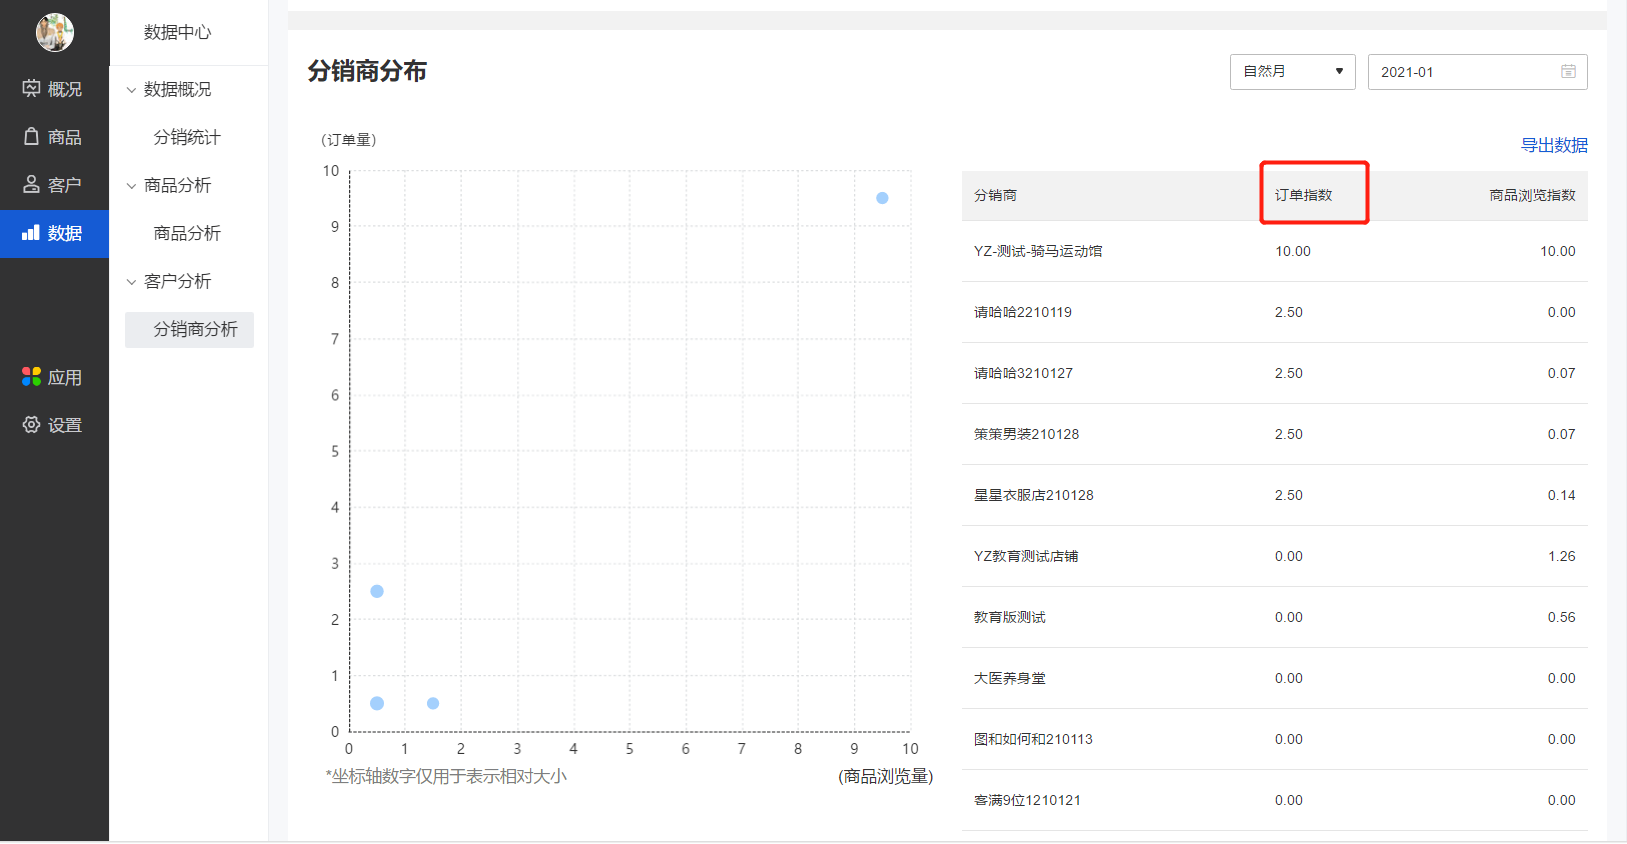The width and height of the screenshot is (1627, 844).
Task: Click the distributor 请哈哈3210127
Action: click(x=1023, y=373)
